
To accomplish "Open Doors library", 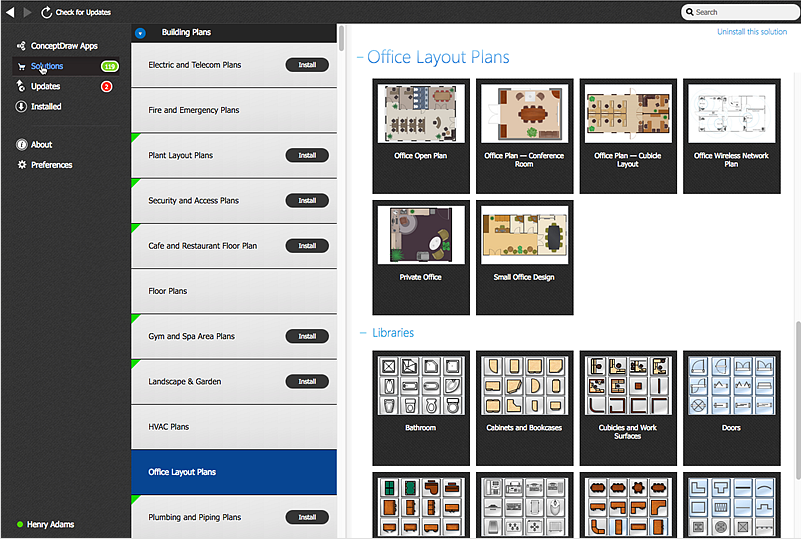I will pyautogui.click(x=732, y=408).
